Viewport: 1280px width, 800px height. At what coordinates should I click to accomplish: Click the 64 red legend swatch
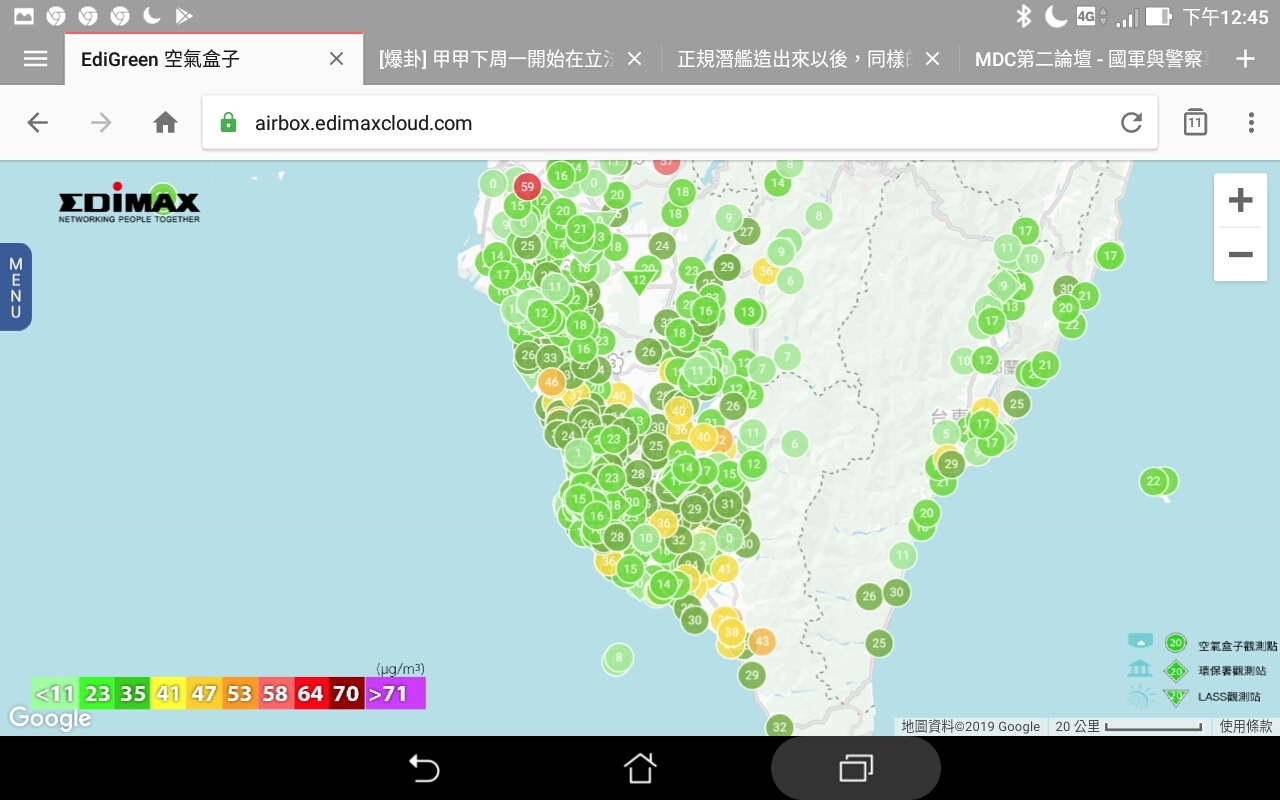pos(310,693)
